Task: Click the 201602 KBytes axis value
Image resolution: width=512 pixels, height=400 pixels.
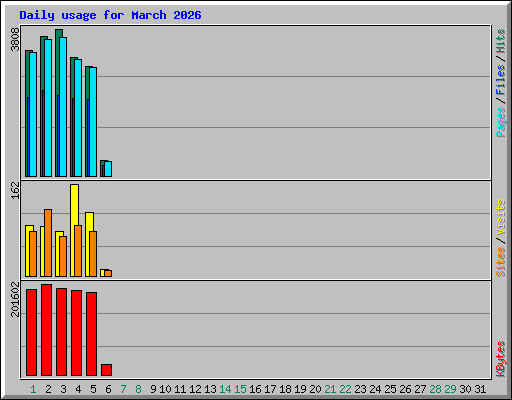Action: 15,299
